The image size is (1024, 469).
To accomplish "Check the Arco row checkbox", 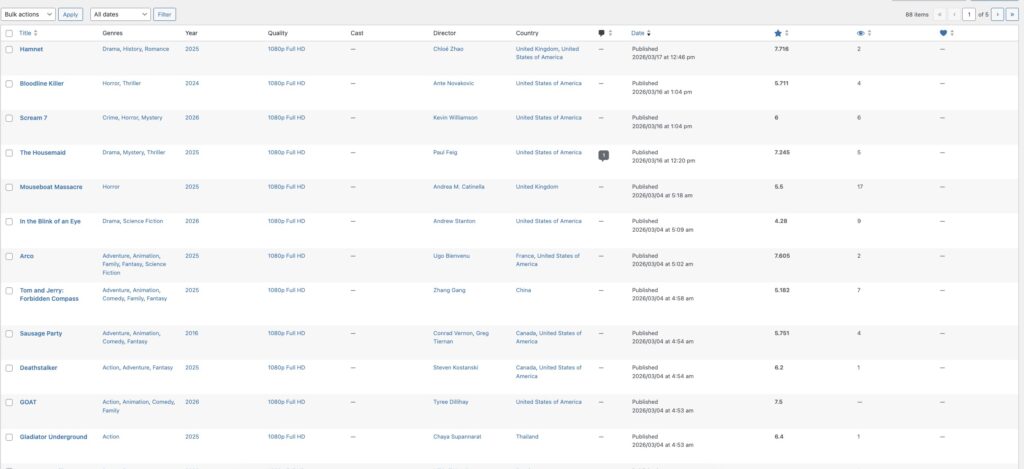I will coord(9,257).
